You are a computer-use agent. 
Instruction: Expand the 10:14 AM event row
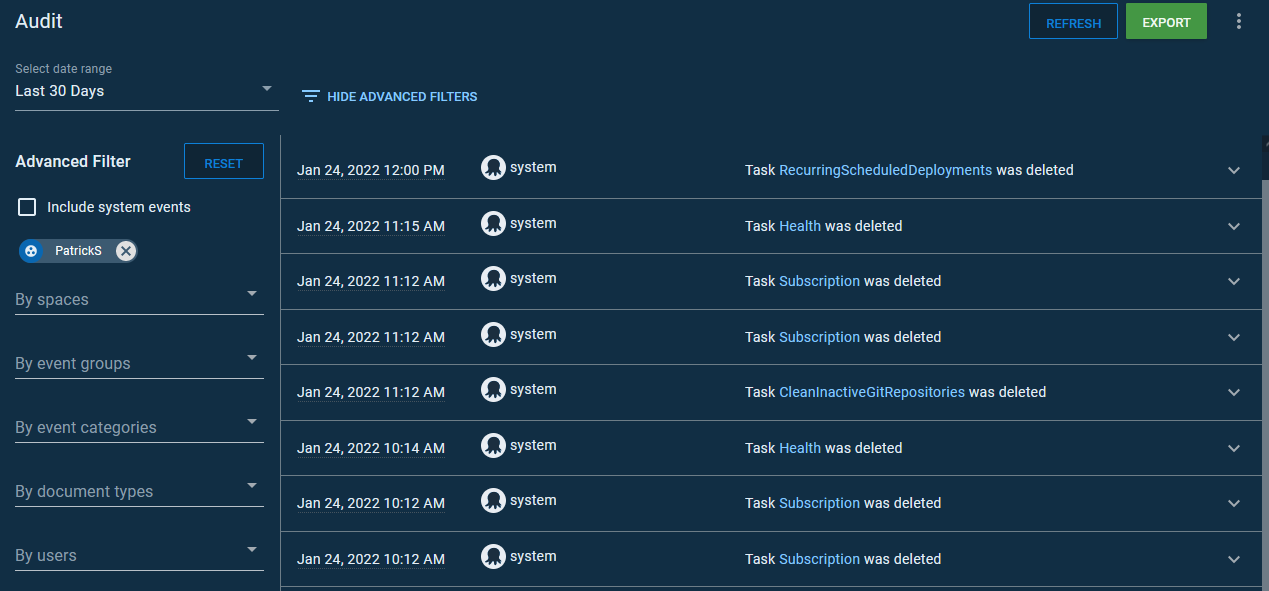click(1234, 448)
